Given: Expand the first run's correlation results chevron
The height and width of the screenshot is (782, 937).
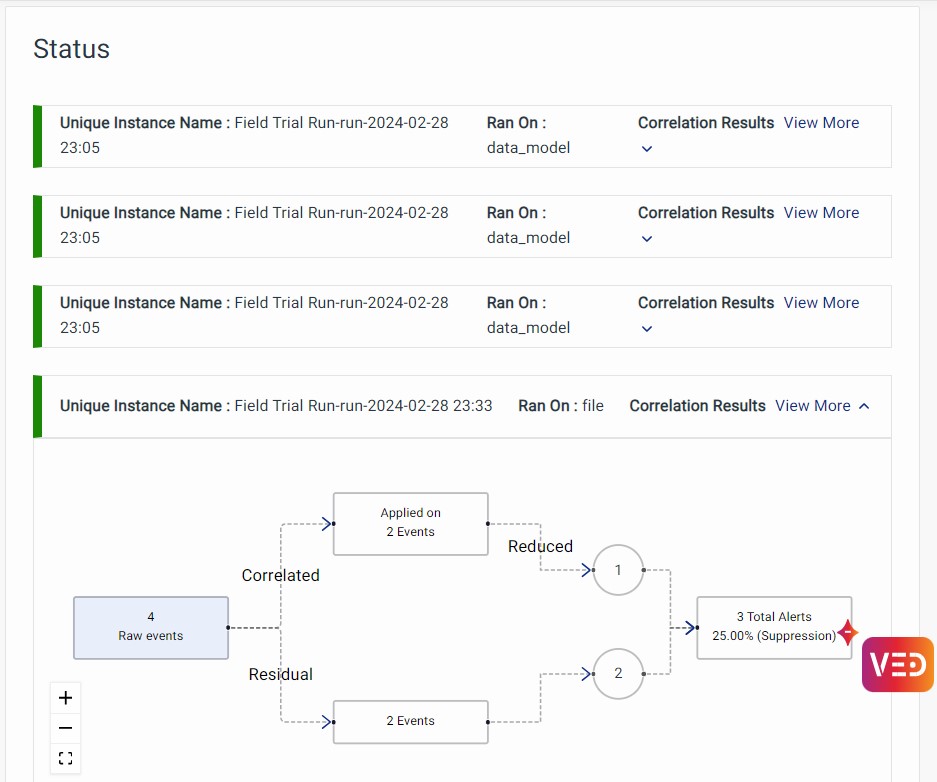Looking at the screenshot, I should pyautogui.click(x=647, y=149).
